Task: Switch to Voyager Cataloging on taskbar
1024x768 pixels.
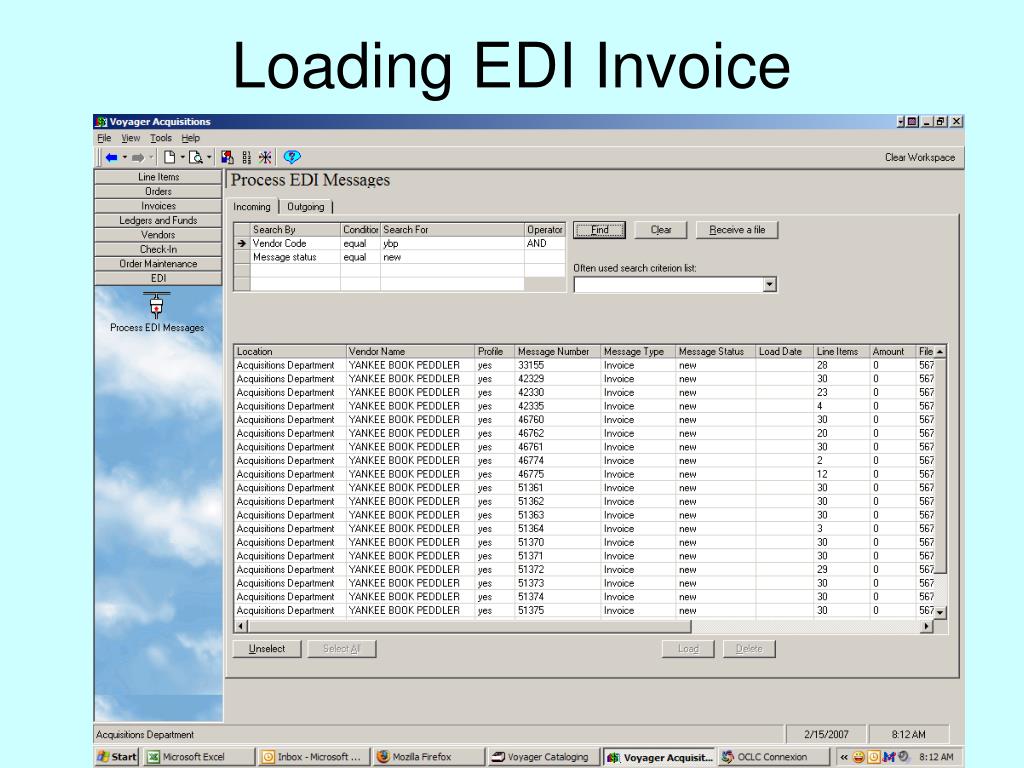Action: [543, 757]
